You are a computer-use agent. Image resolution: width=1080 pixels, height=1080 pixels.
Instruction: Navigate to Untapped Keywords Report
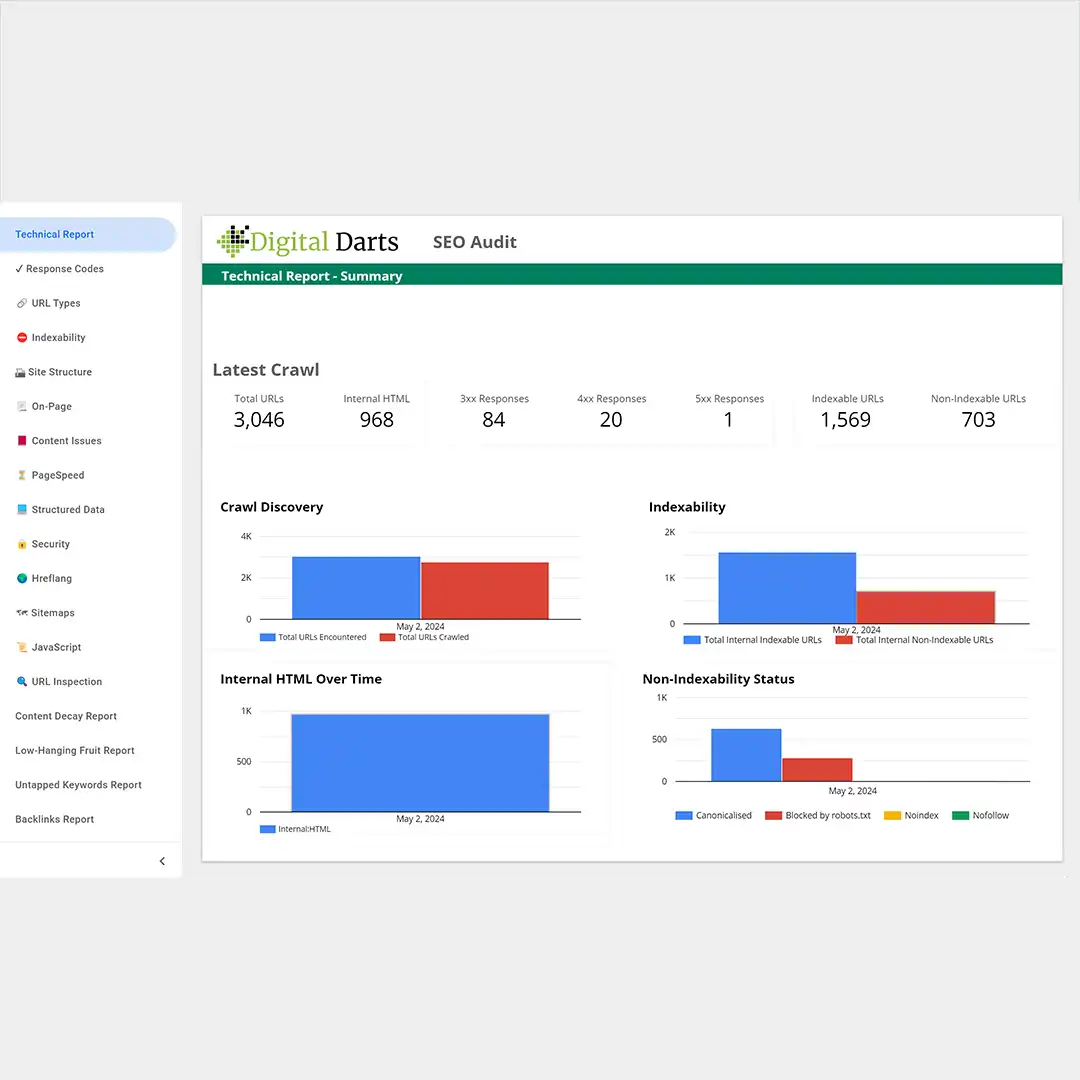(x=78, y=785)
